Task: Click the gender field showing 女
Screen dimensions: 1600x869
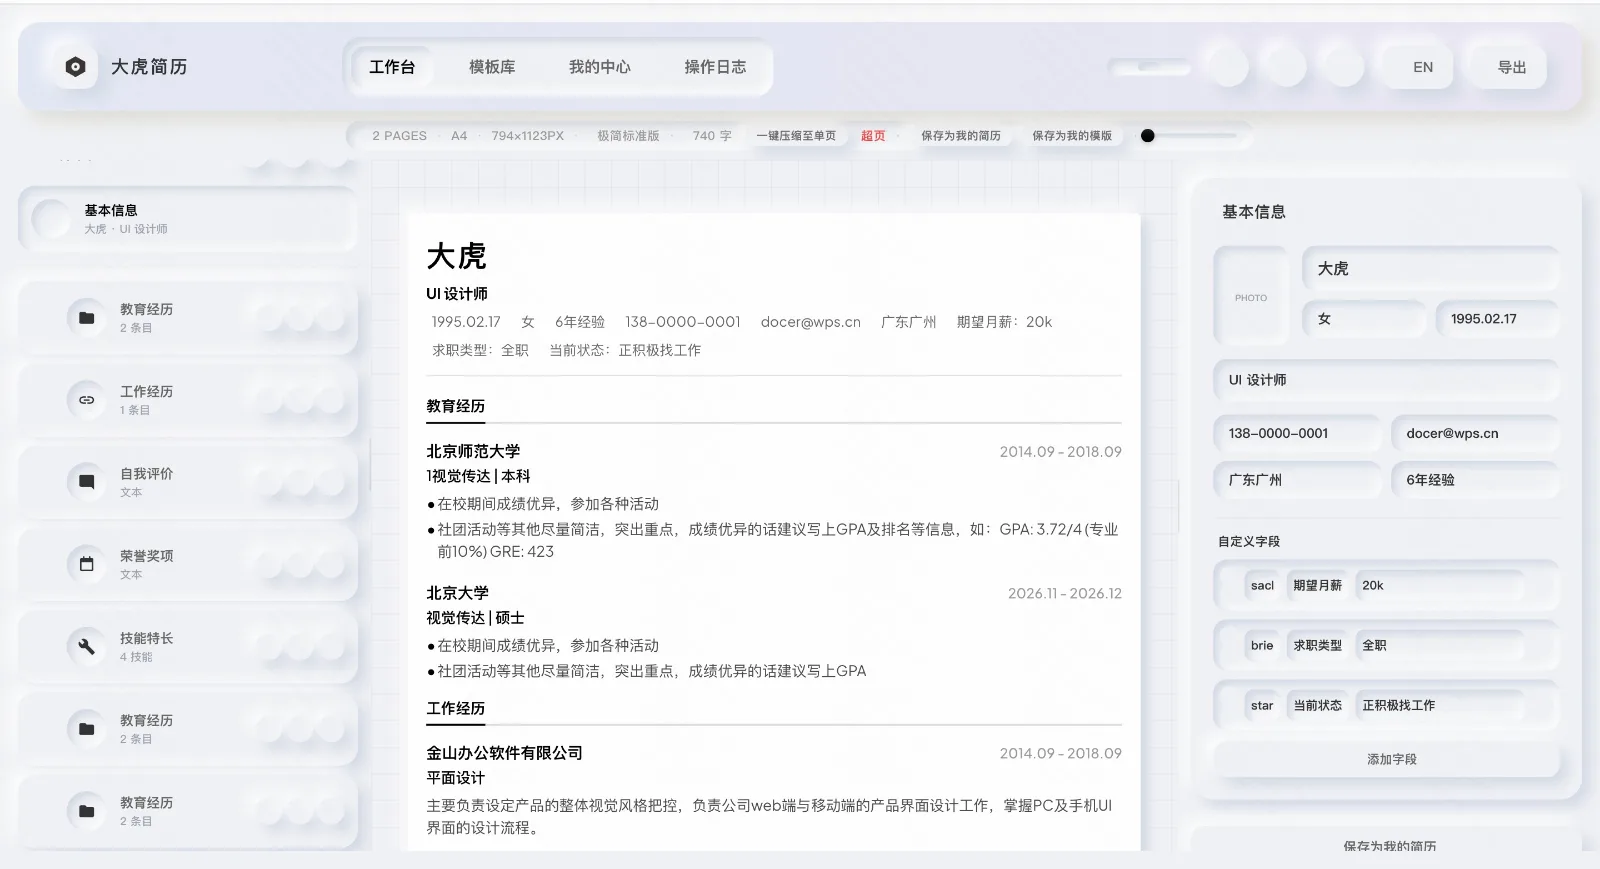Action: point(1364,319)
